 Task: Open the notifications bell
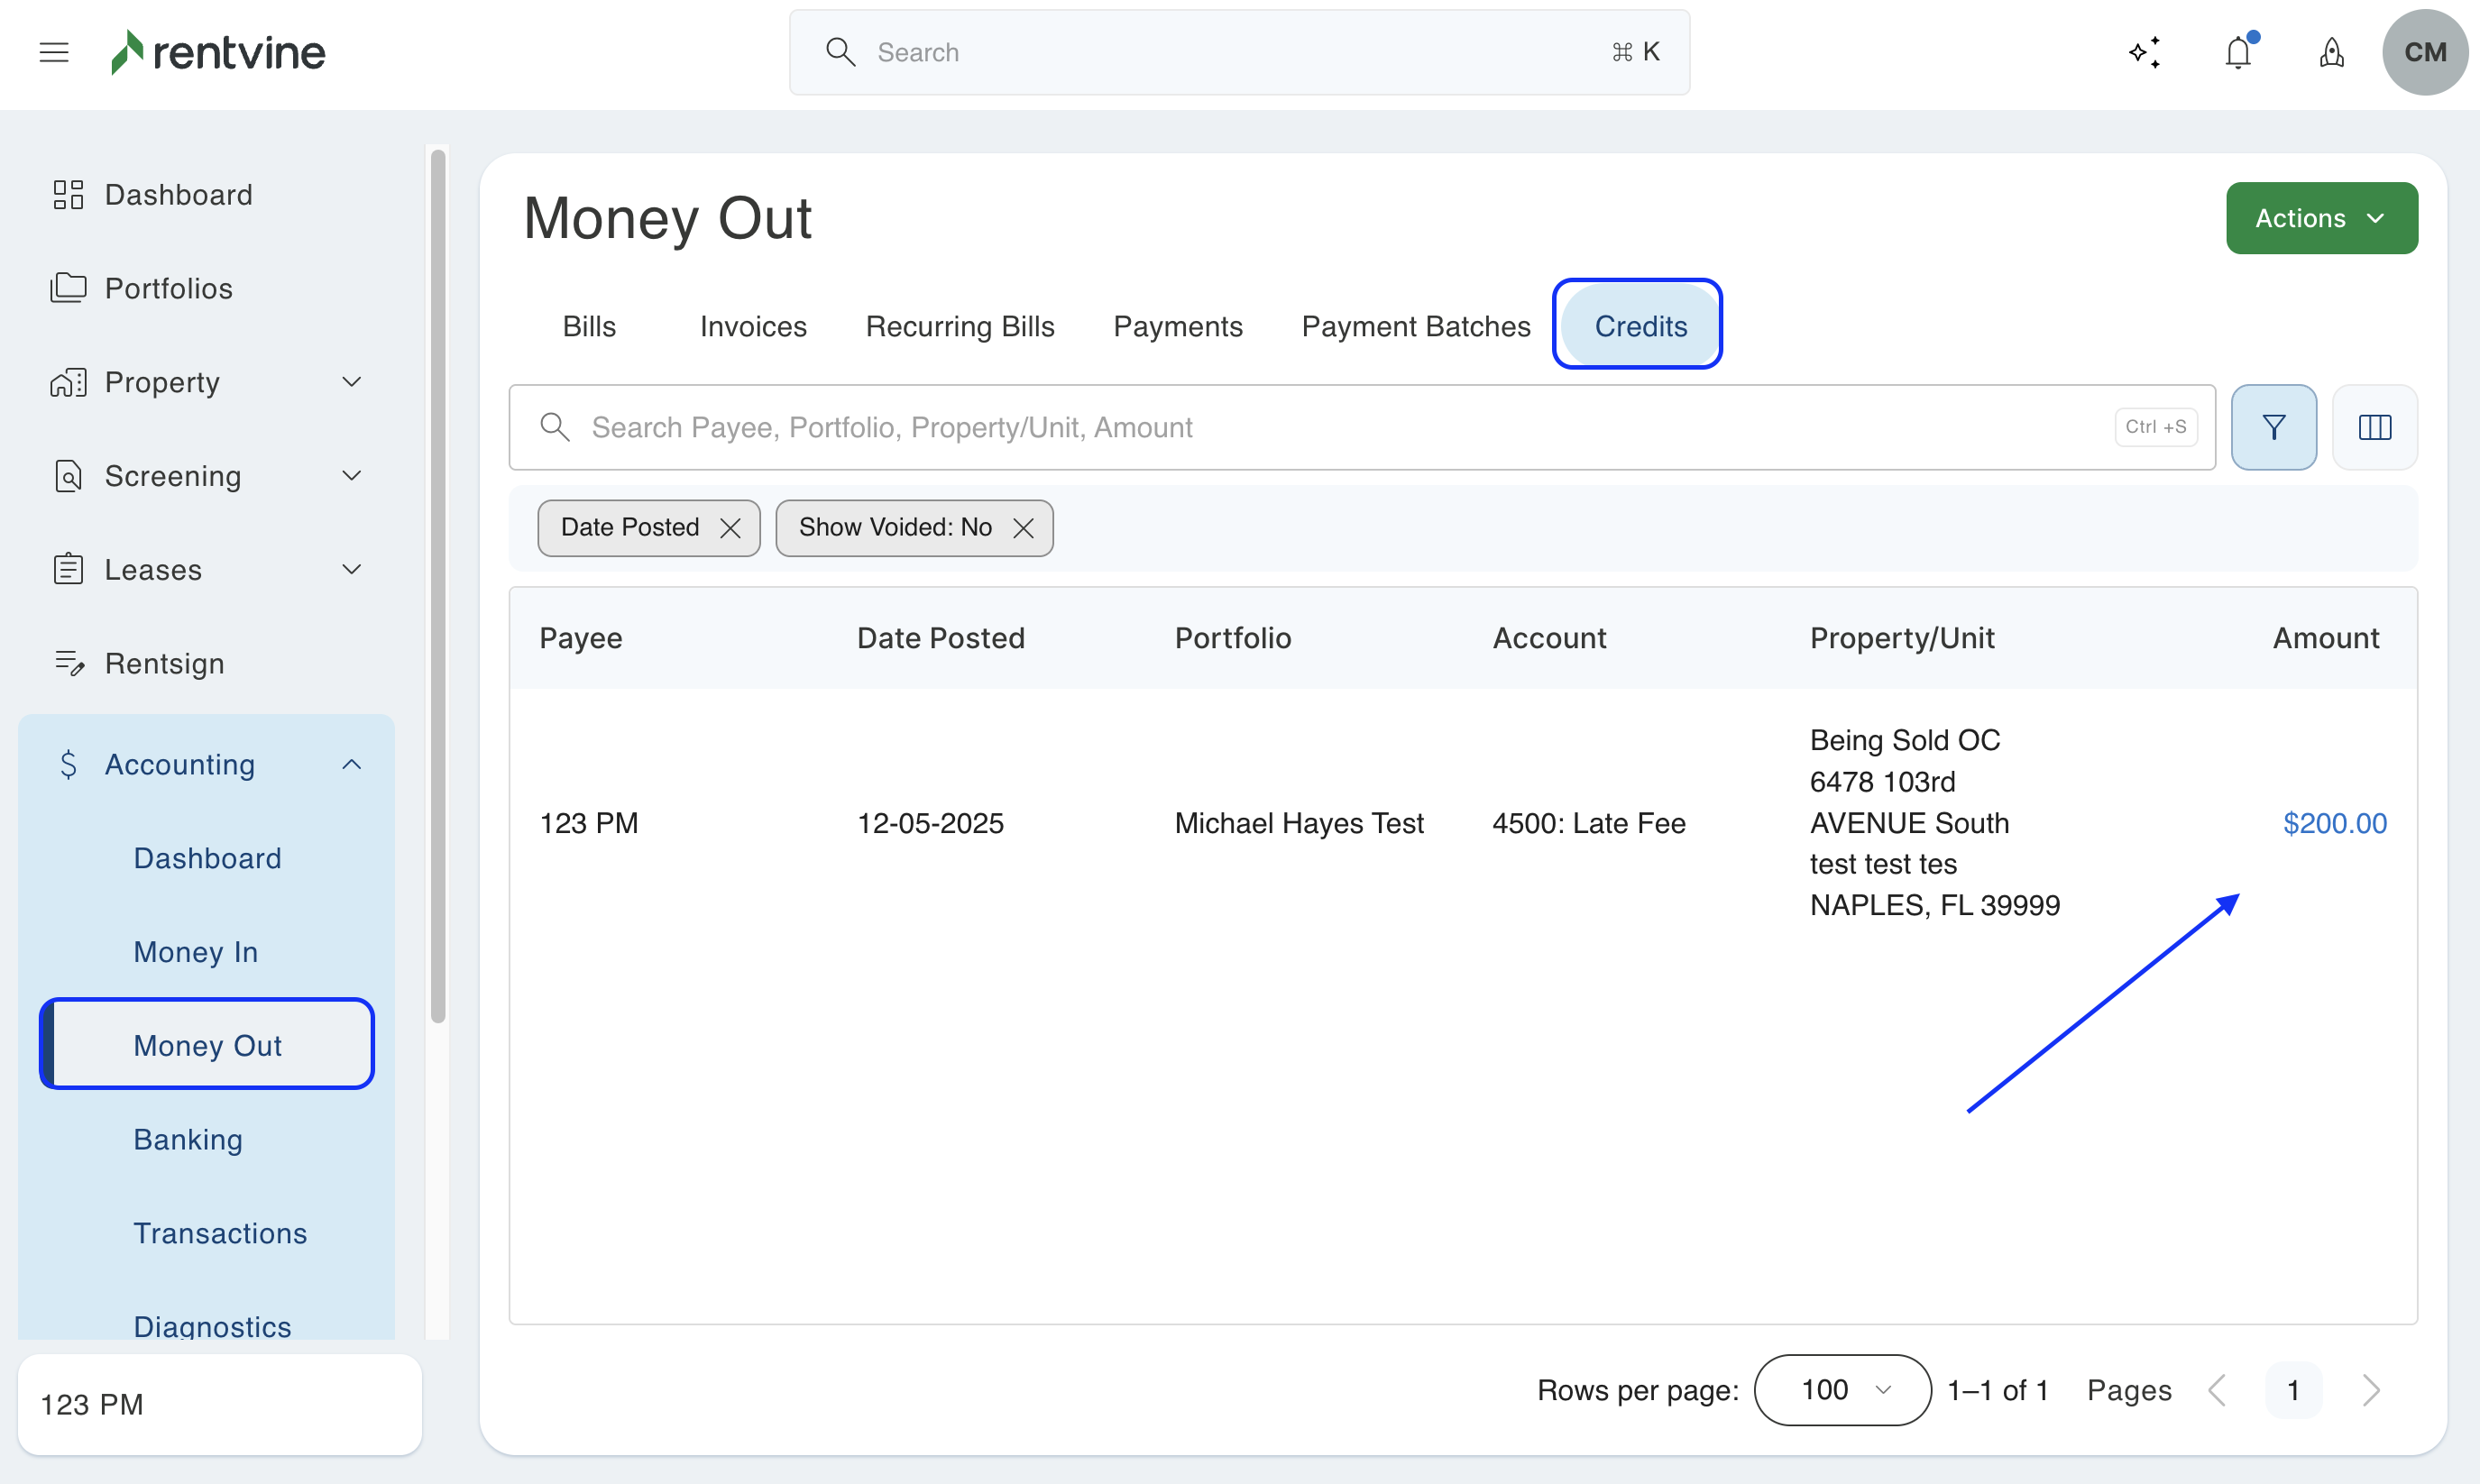2238,52
